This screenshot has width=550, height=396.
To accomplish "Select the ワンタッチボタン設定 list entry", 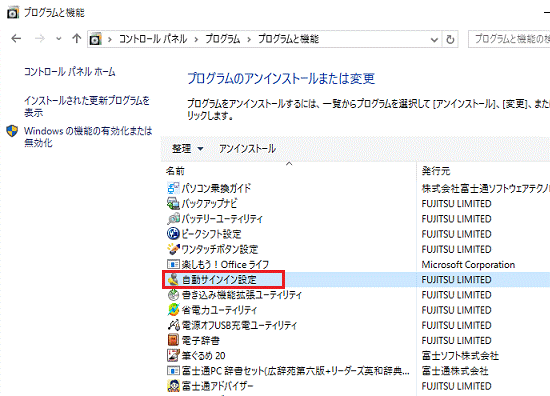I will (220, 249).
